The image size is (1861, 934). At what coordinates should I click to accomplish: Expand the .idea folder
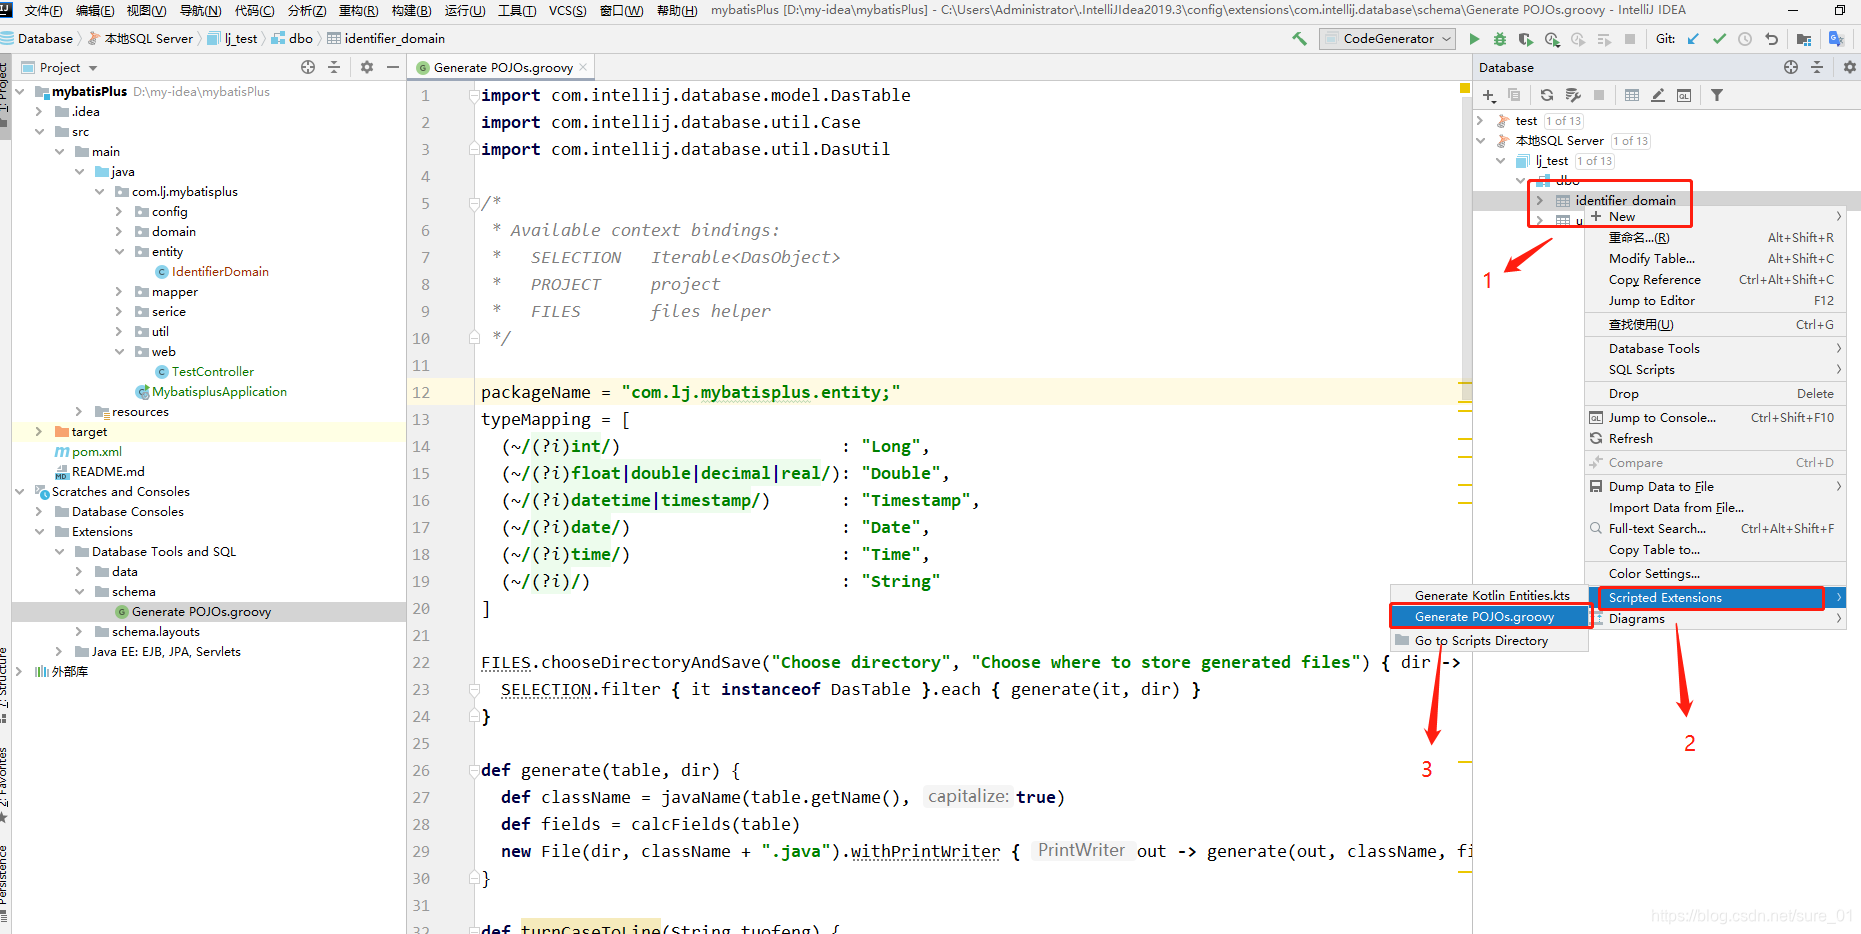[x=40, y=111]
